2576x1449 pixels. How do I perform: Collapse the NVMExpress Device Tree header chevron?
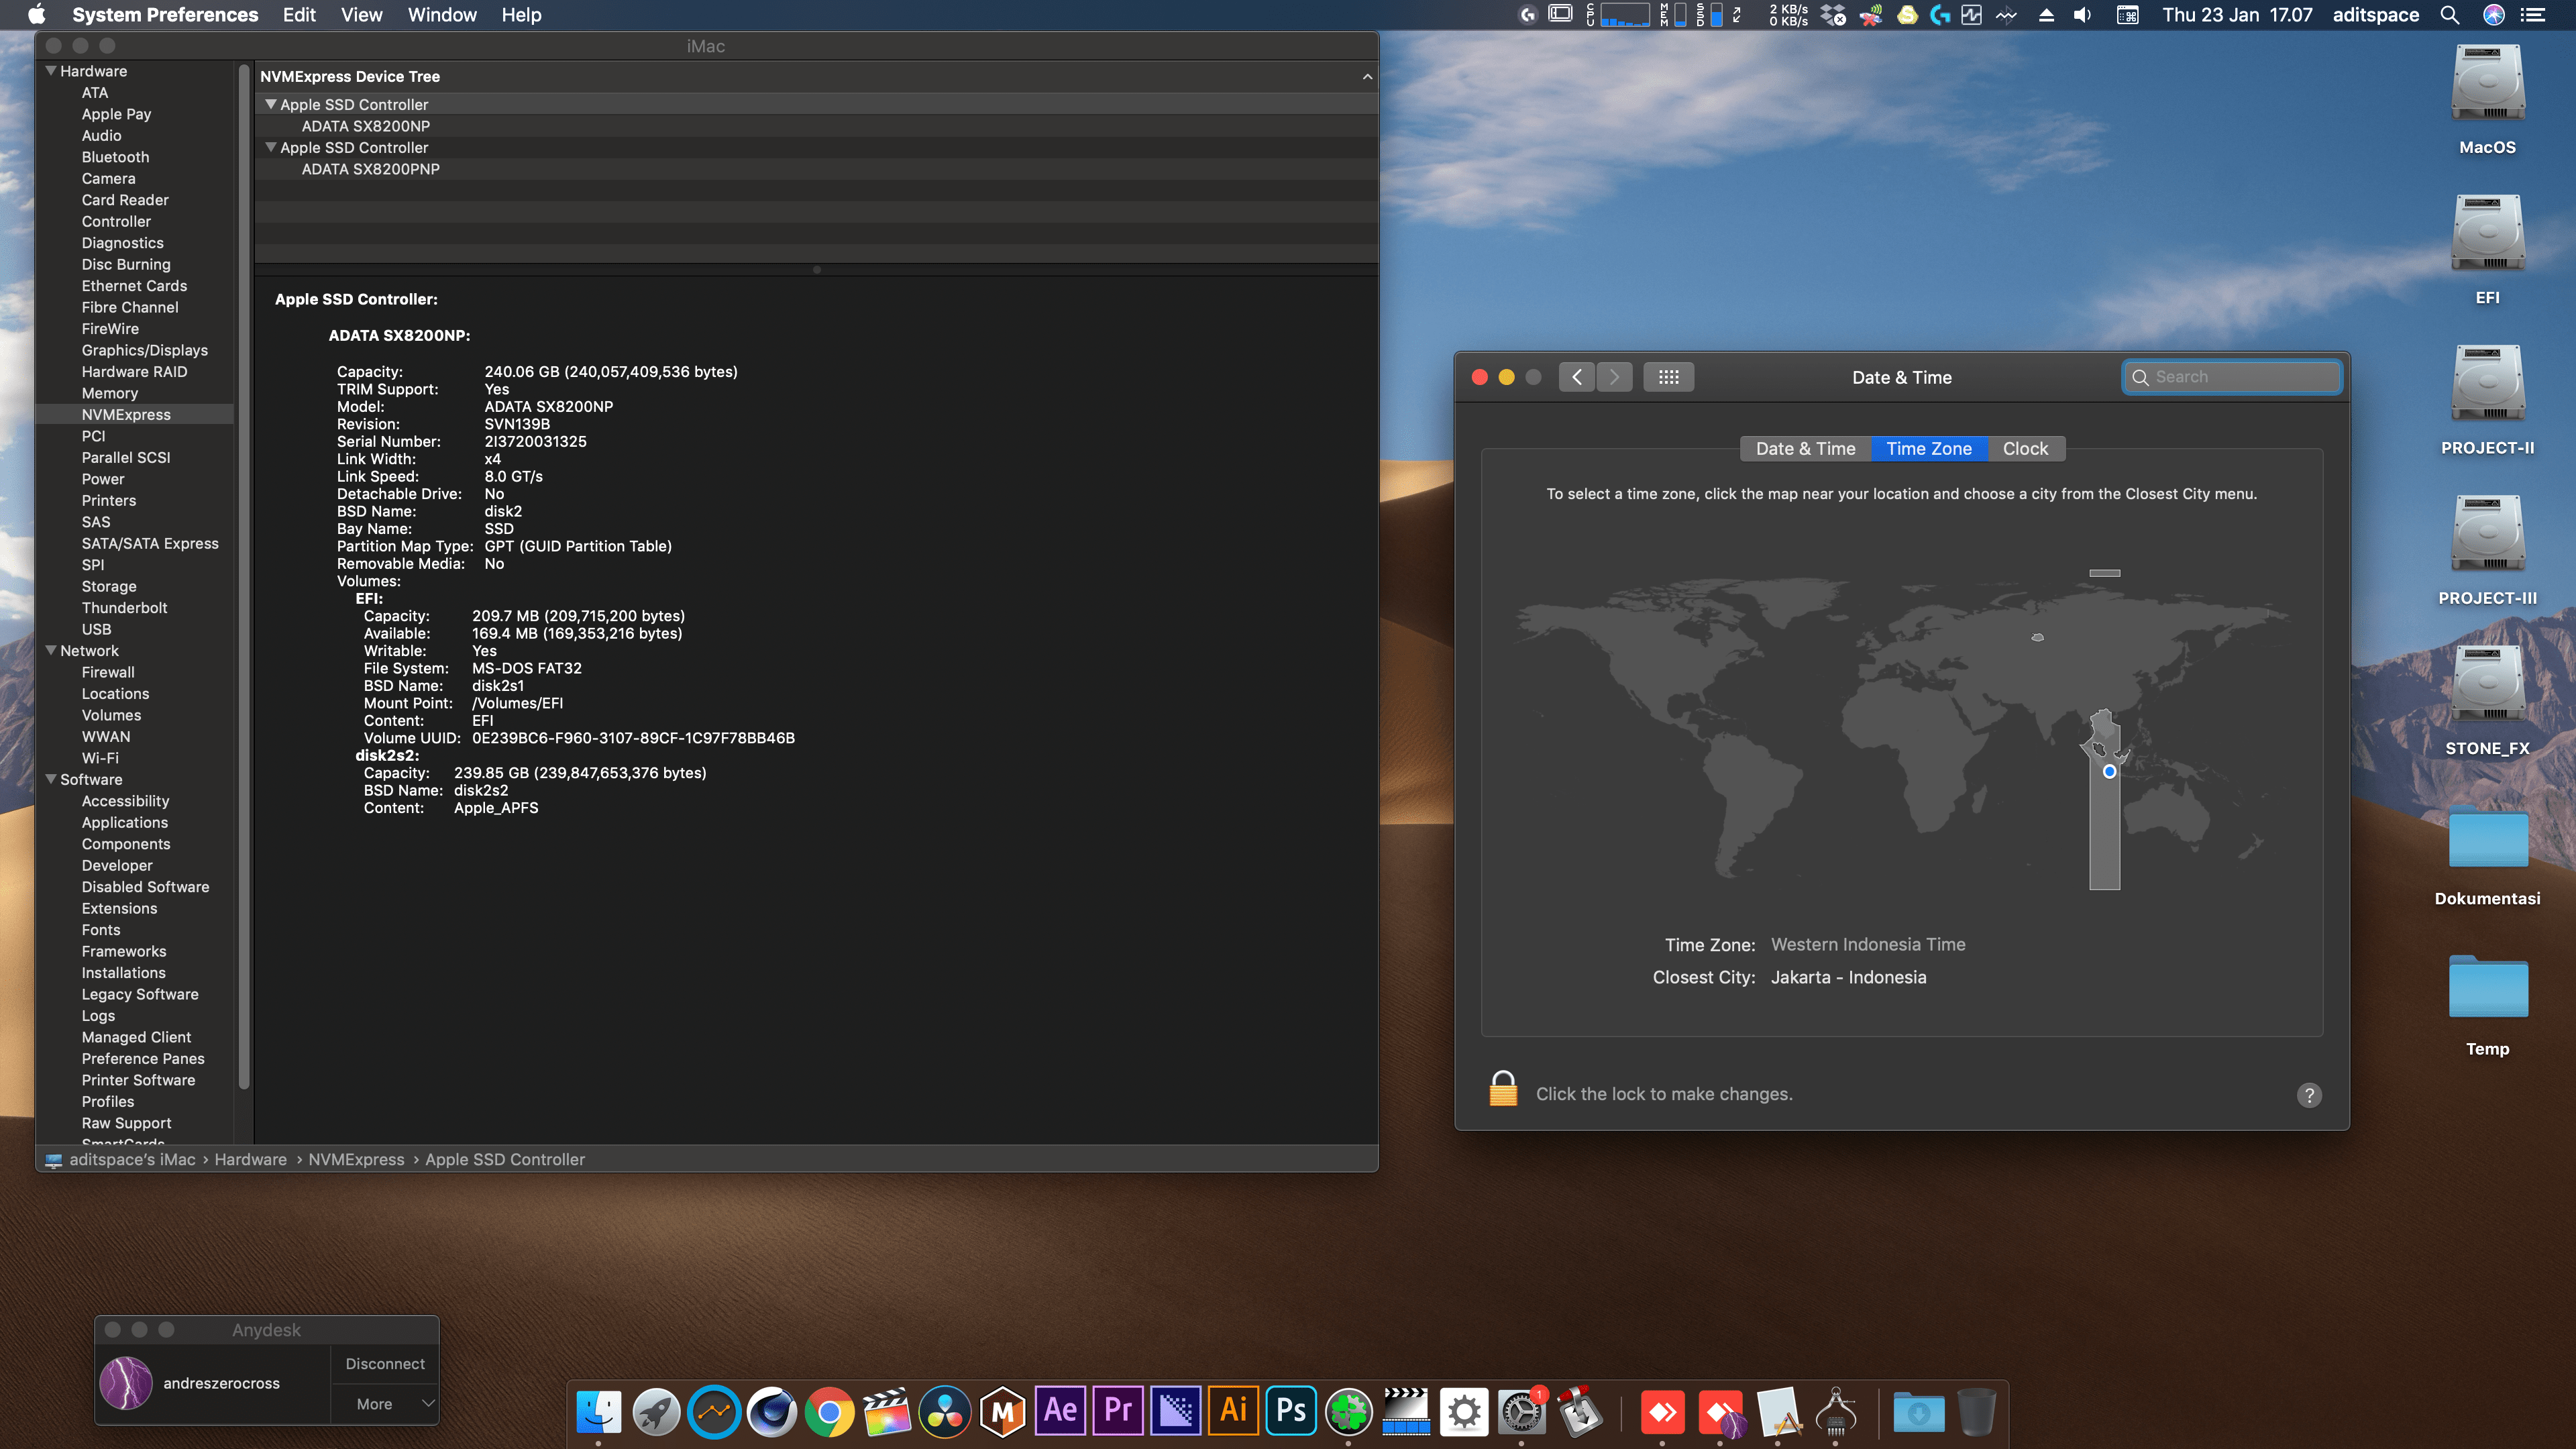1367,76
